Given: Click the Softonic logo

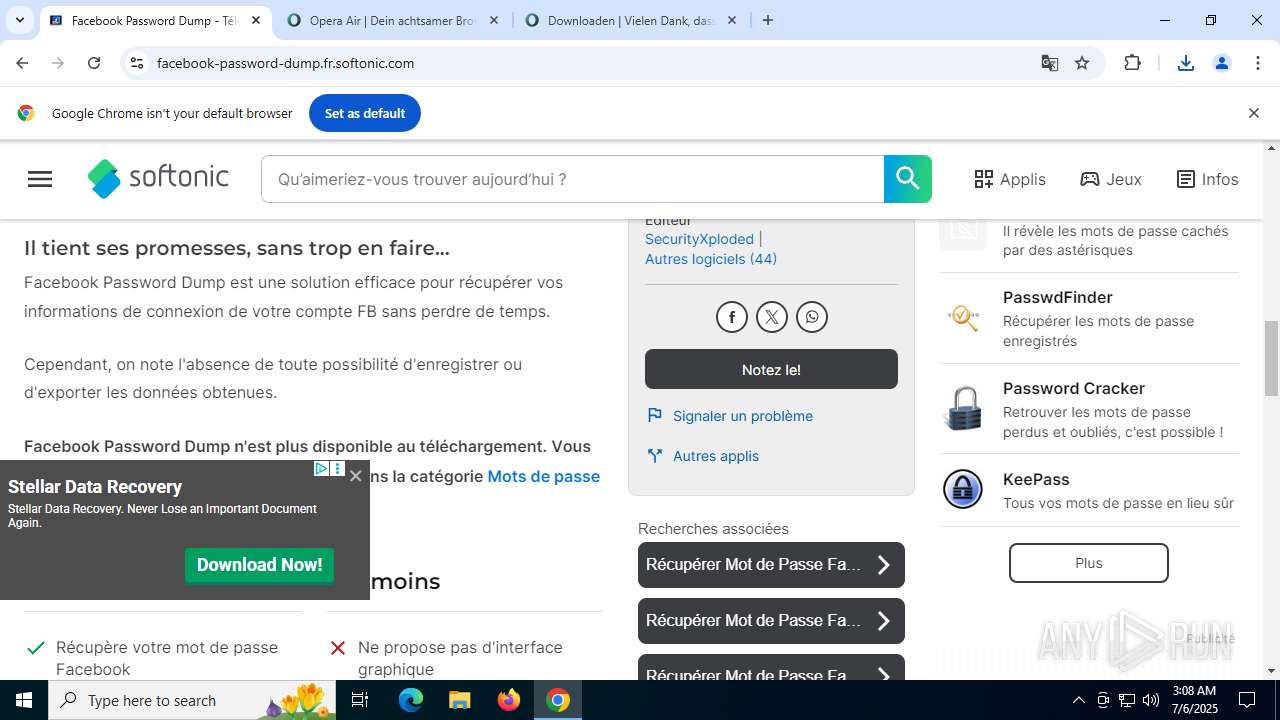Looking at the screenshot, I should 158,178.
